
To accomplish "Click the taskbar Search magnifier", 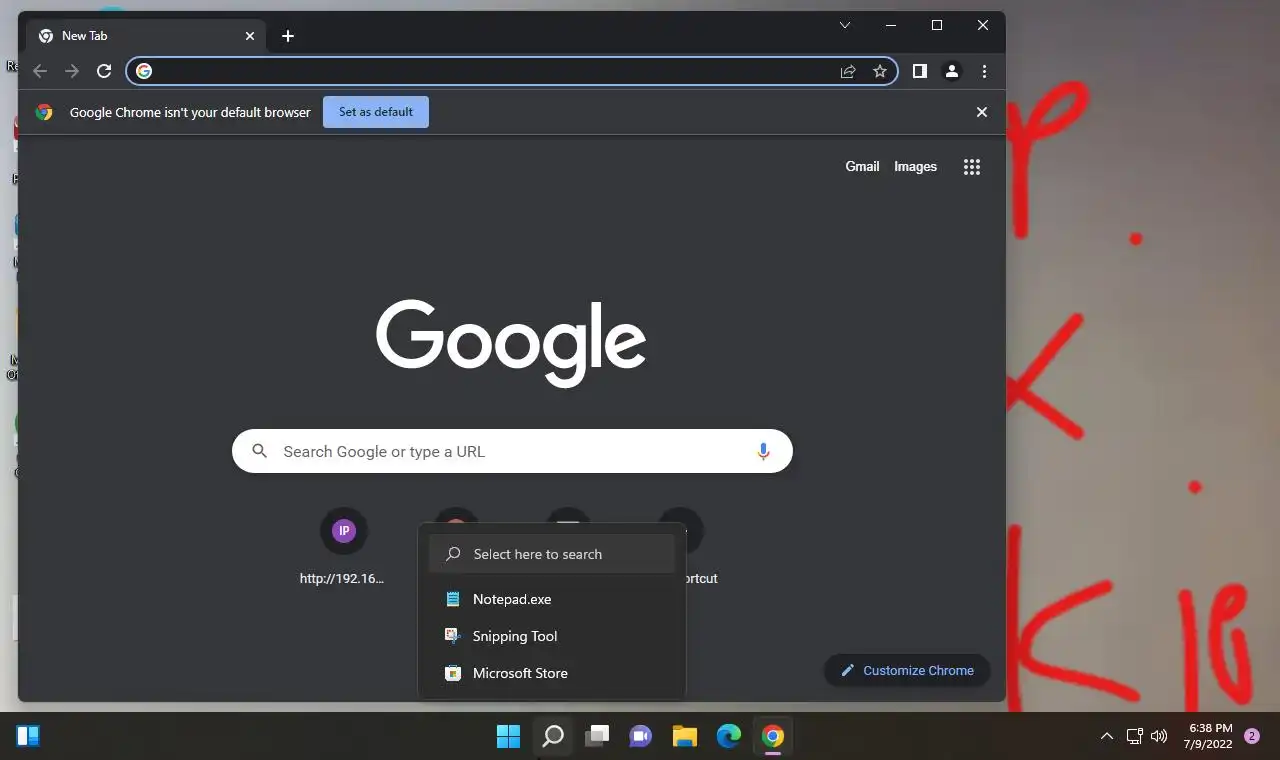I will click(553, 737).
